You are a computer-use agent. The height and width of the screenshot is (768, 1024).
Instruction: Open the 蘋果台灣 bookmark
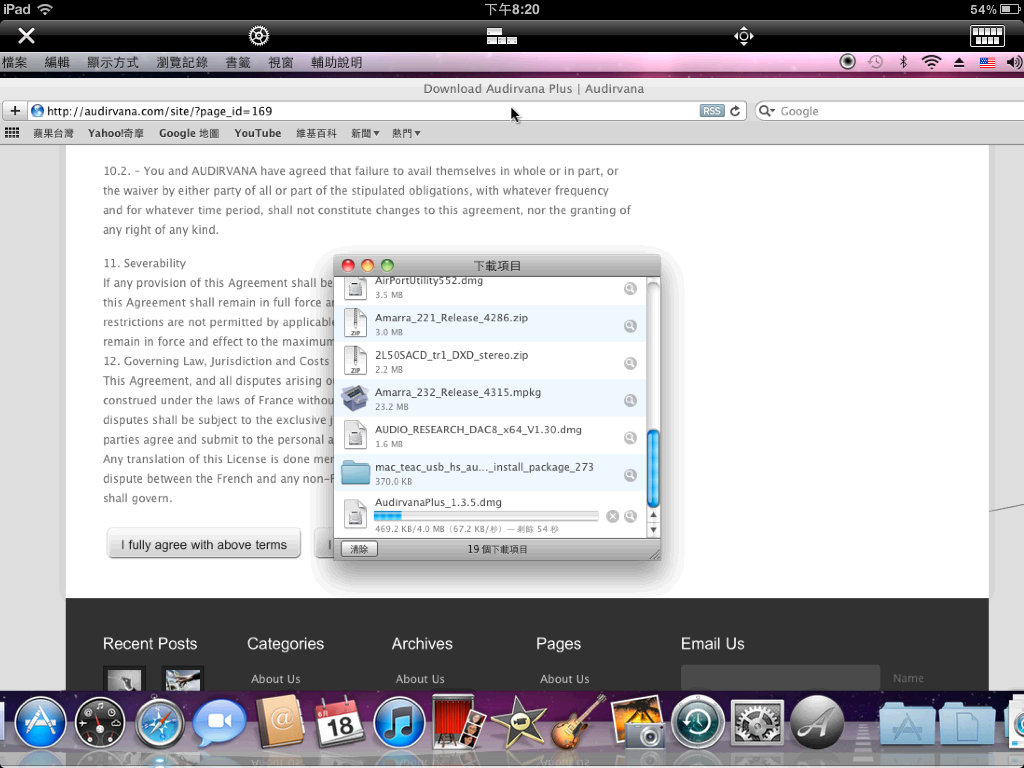54,133
